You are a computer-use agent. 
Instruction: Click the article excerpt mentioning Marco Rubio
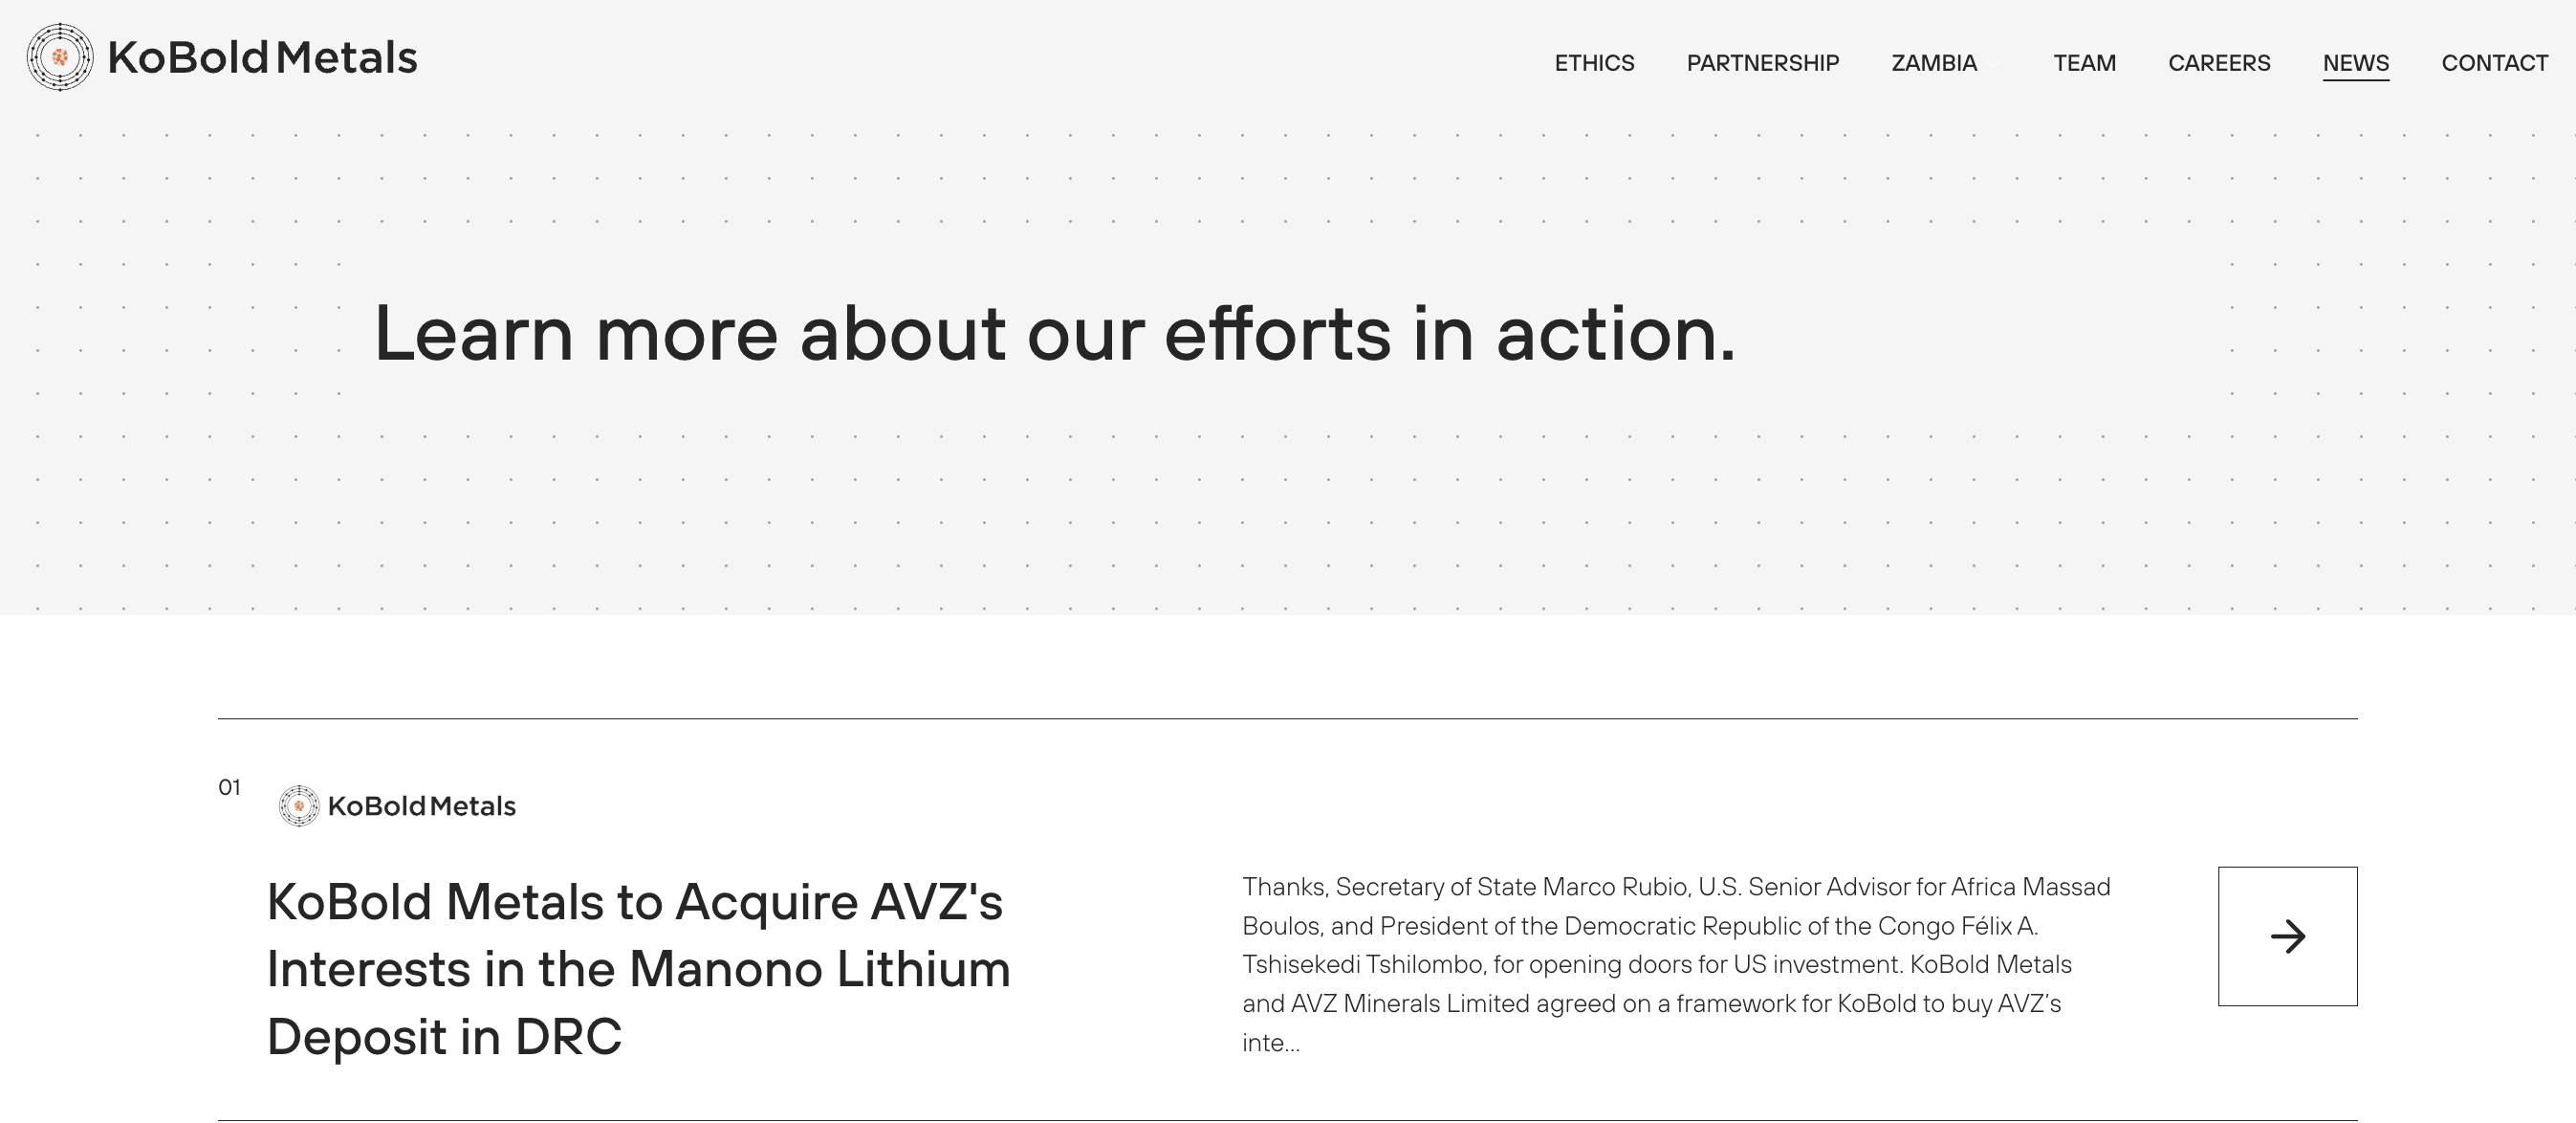(1676, 944)
